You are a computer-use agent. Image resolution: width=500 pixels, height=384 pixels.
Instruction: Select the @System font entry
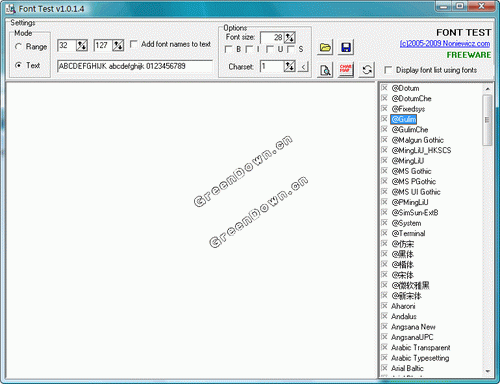406,223
